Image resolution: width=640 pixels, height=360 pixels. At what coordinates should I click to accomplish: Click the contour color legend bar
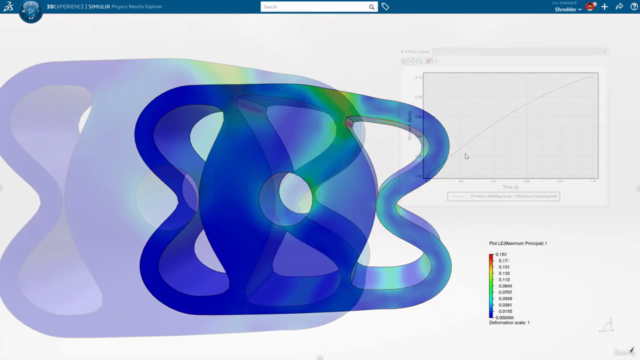coord(491,286)
